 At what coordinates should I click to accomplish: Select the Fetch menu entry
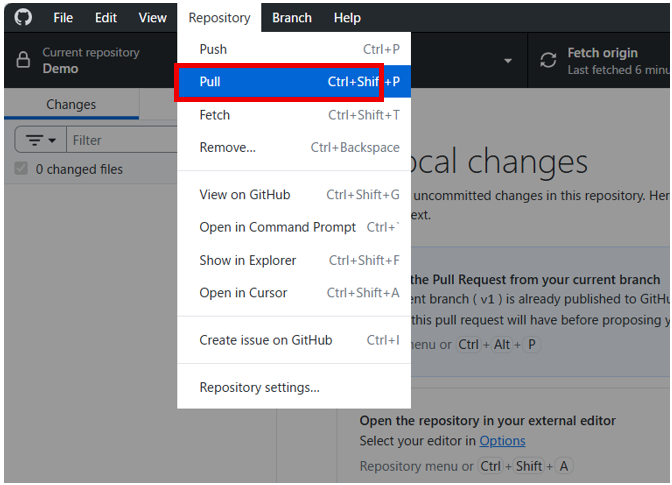coord(294,115)
